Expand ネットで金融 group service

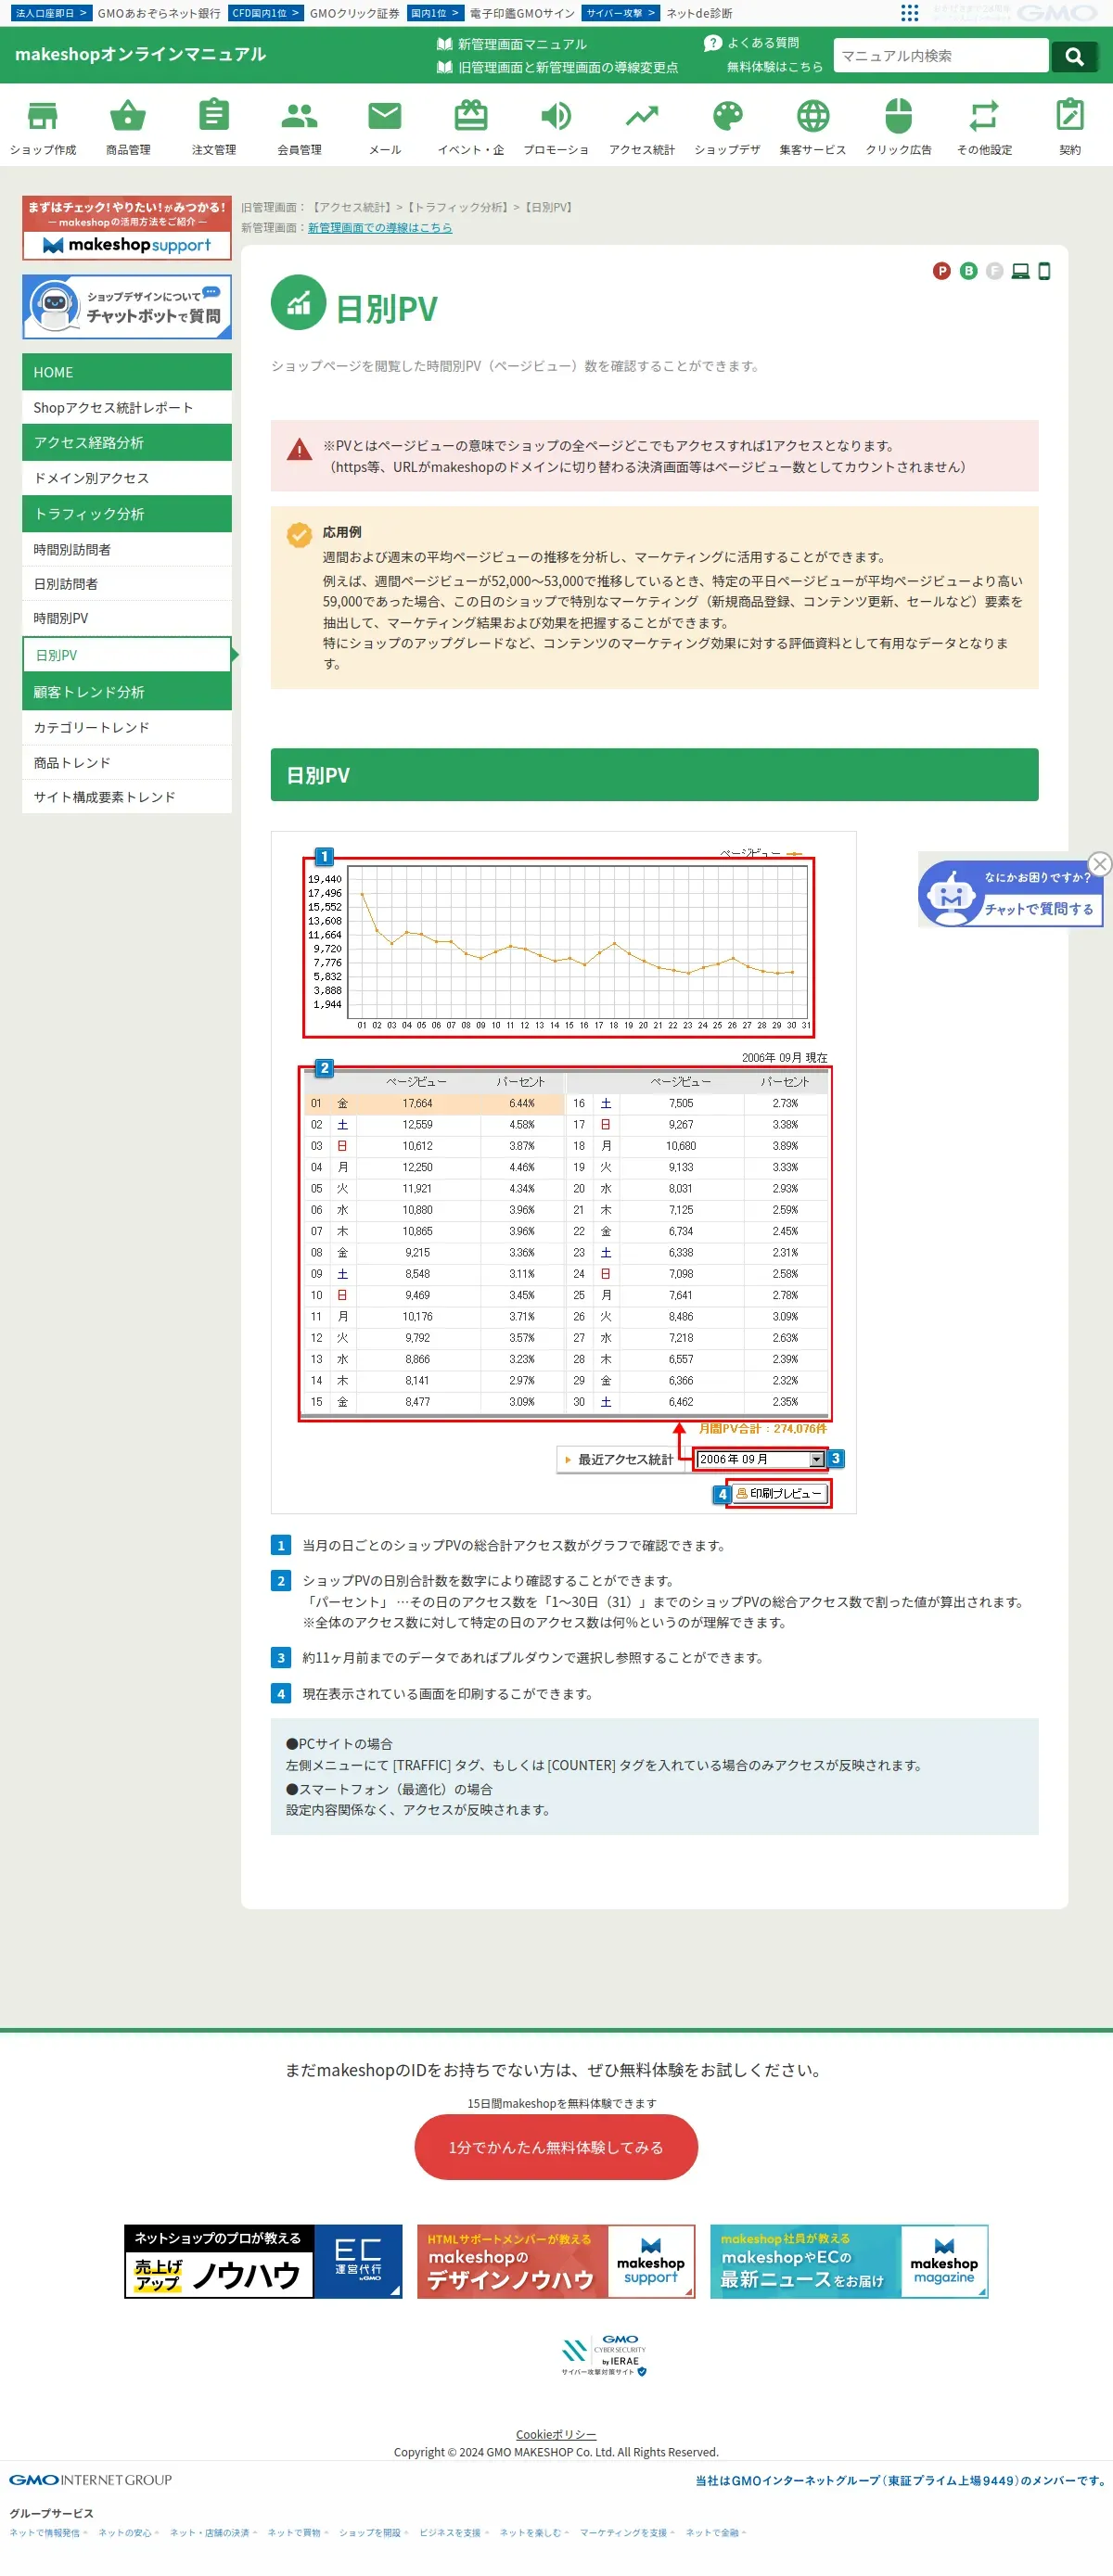716,2533
